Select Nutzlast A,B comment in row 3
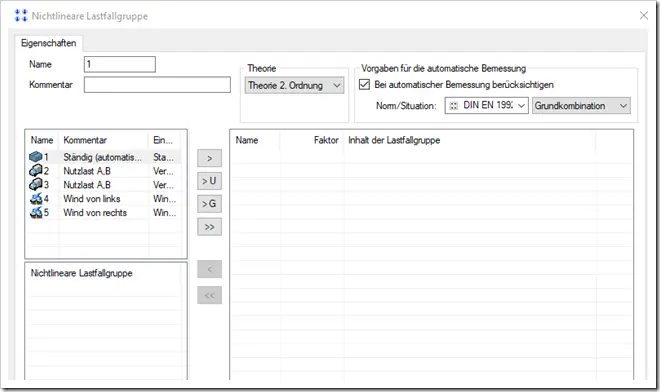The image size is (660, 392). pyautogui.click(x=87, y=185)
